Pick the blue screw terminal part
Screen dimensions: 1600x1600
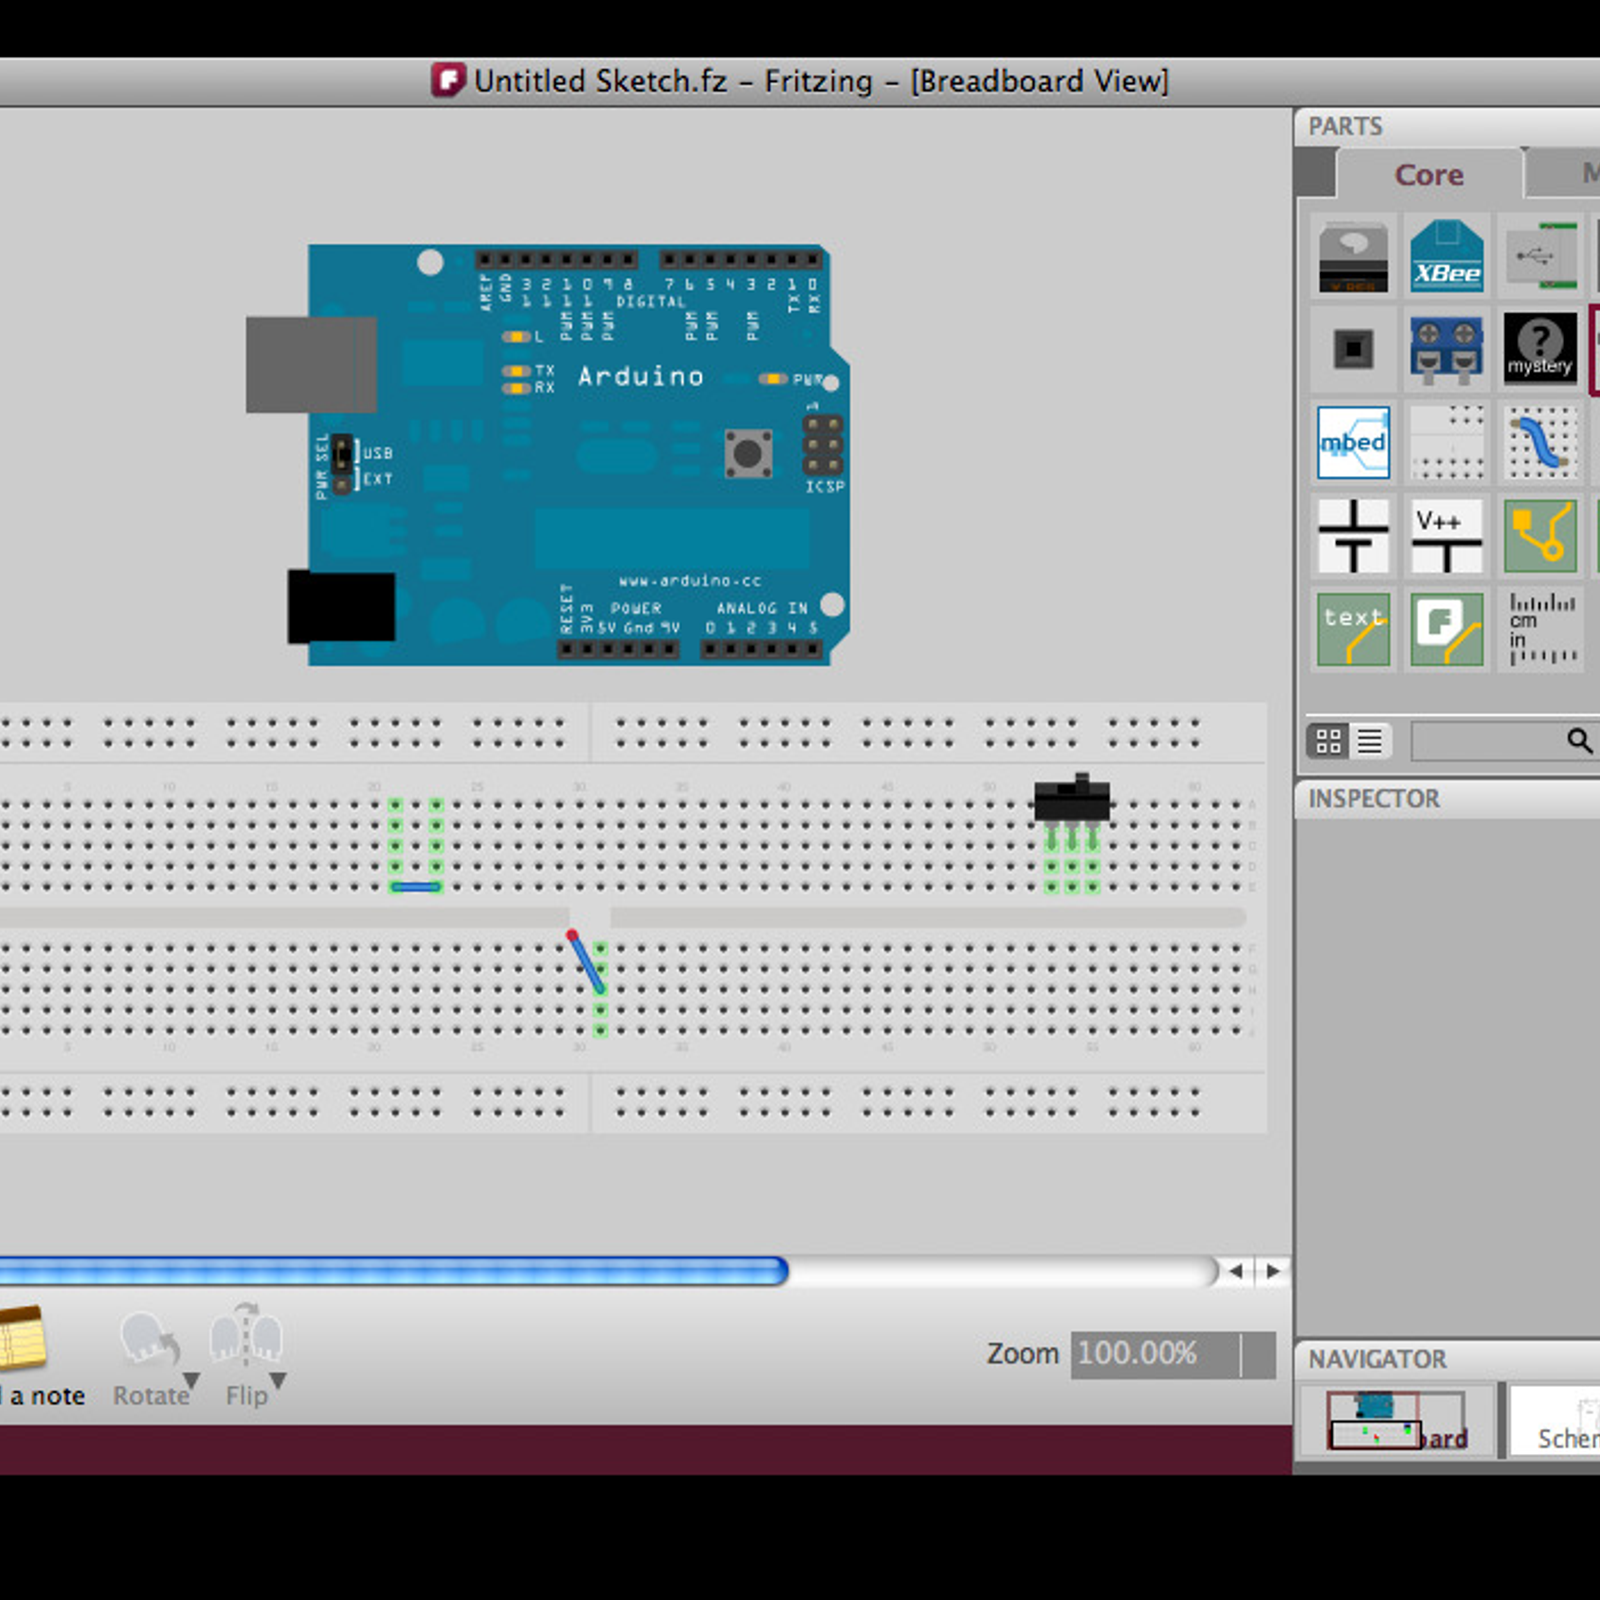pyautogui.click(x=1446, y=349)
